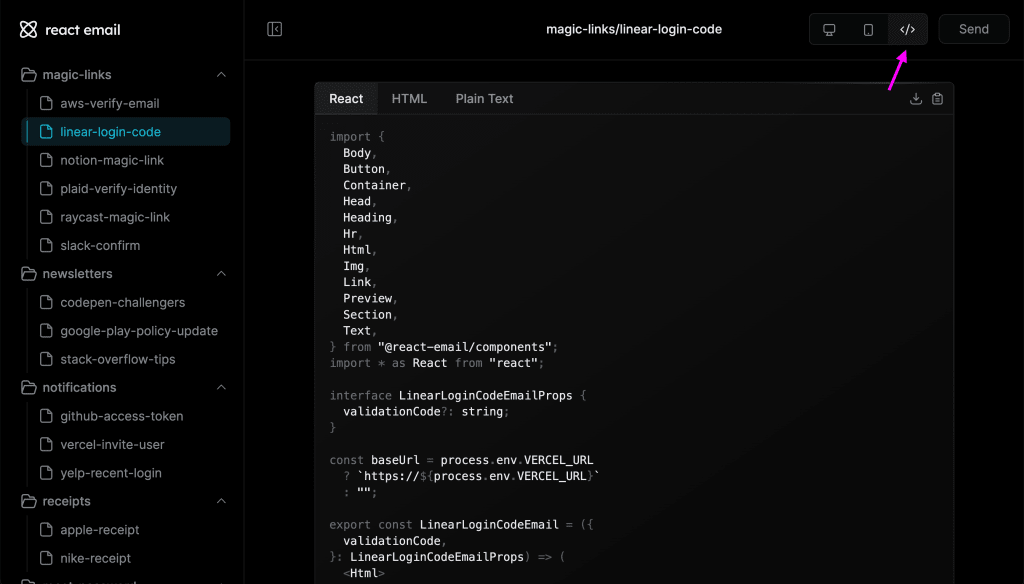Open the Plain Text tab
This screenshot has height=584, width=1024.
click(x=484, y=99)
